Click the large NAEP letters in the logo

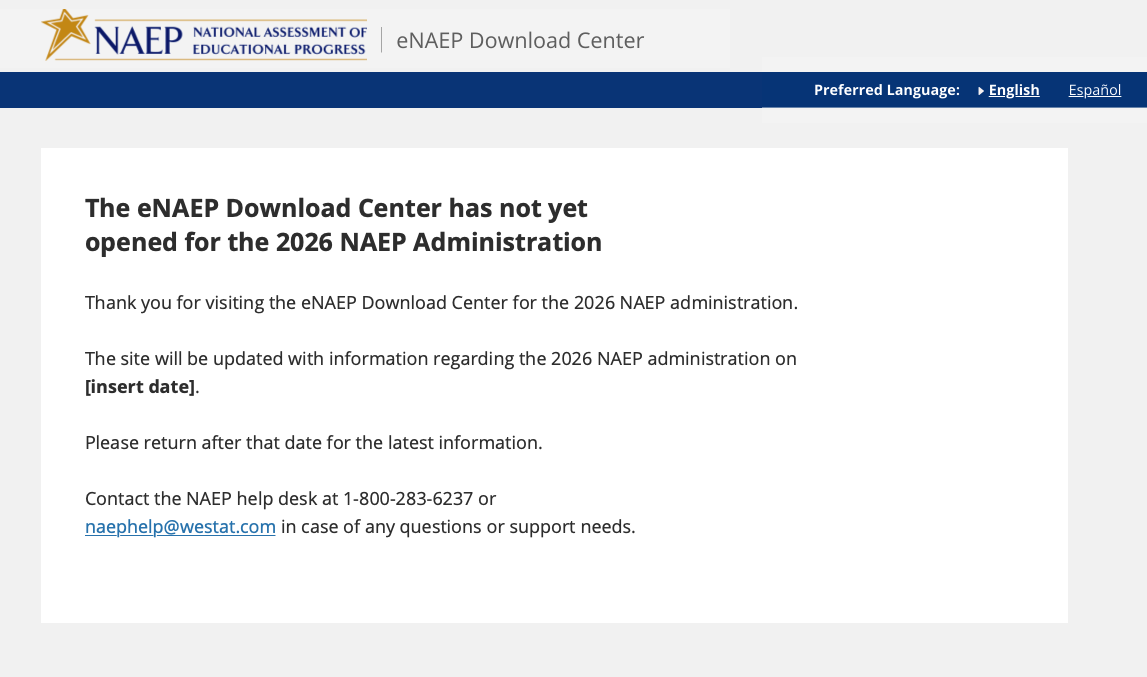point(139,41)
